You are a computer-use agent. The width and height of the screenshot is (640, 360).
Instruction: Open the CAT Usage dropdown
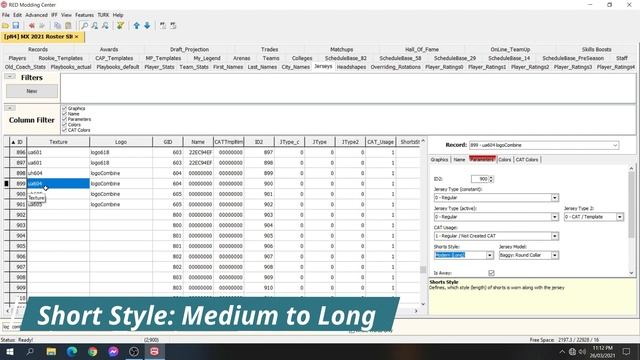[555, 236]
